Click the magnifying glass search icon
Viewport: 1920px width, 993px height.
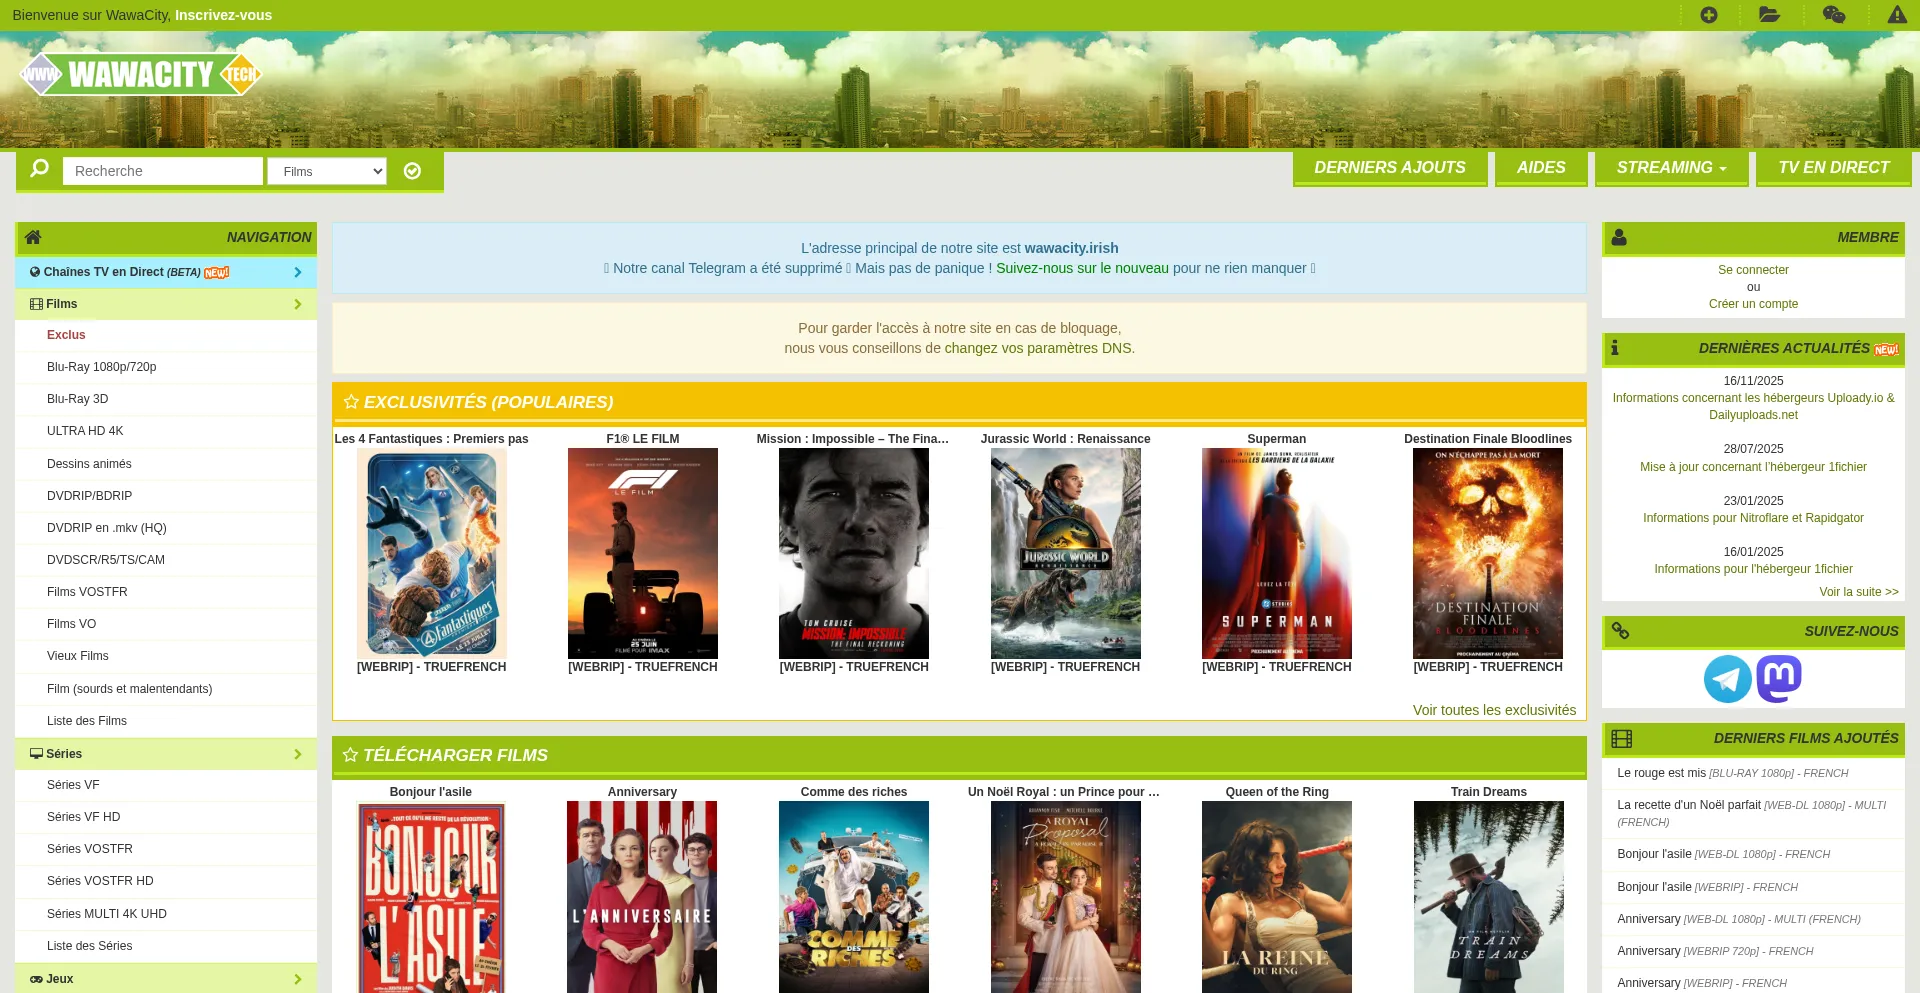pos(40,169)
